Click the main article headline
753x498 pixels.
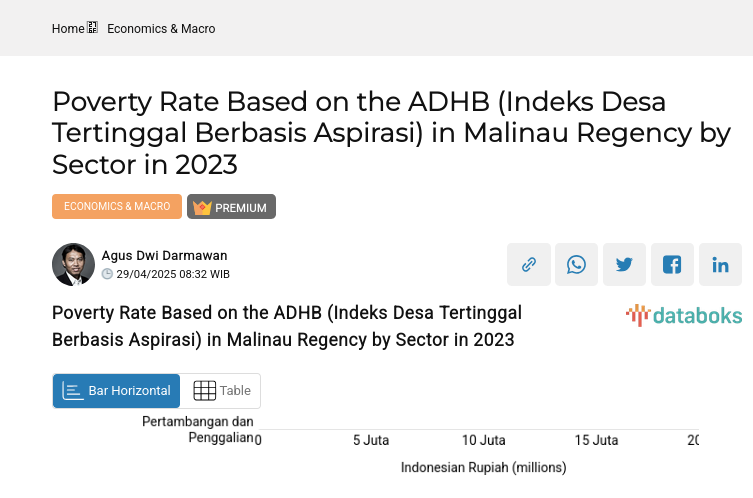[x=391, y=133]
